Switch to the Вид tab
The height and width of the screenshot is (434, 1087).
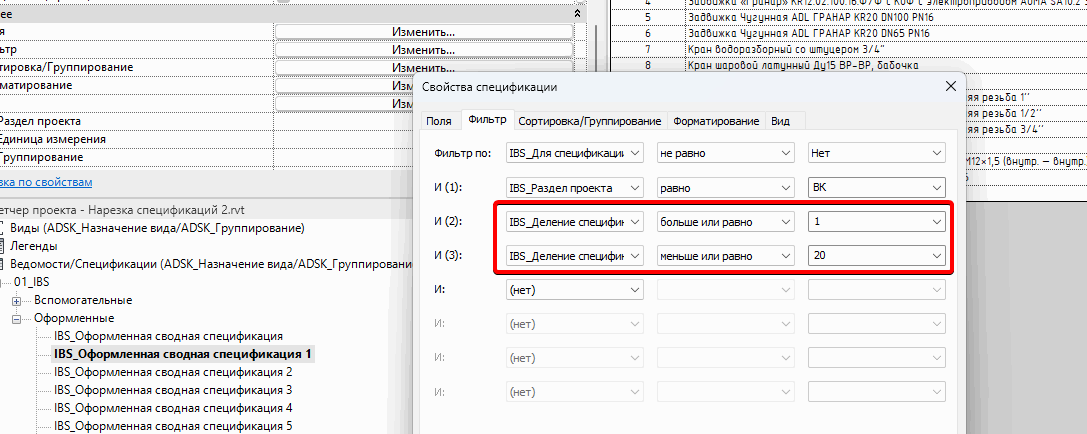coord(781,121)
